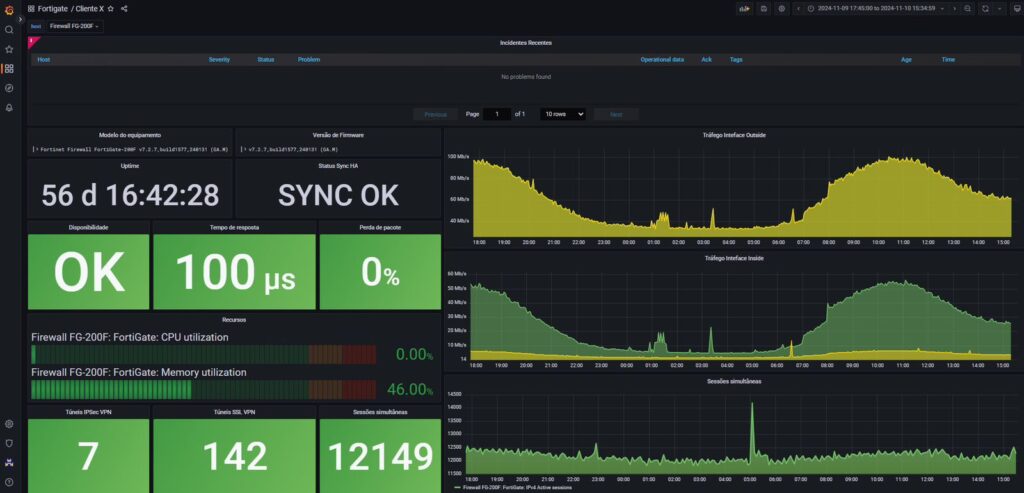Open the 10 rows per page dropdown
Screen dimensions: 1024x493
click(562, 114)
